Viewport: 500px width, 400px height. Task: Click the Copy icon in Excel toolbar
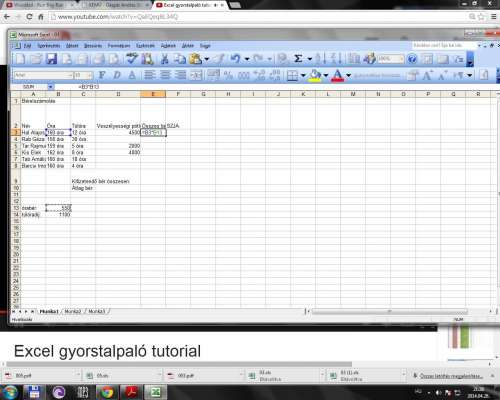click(180, 59)
